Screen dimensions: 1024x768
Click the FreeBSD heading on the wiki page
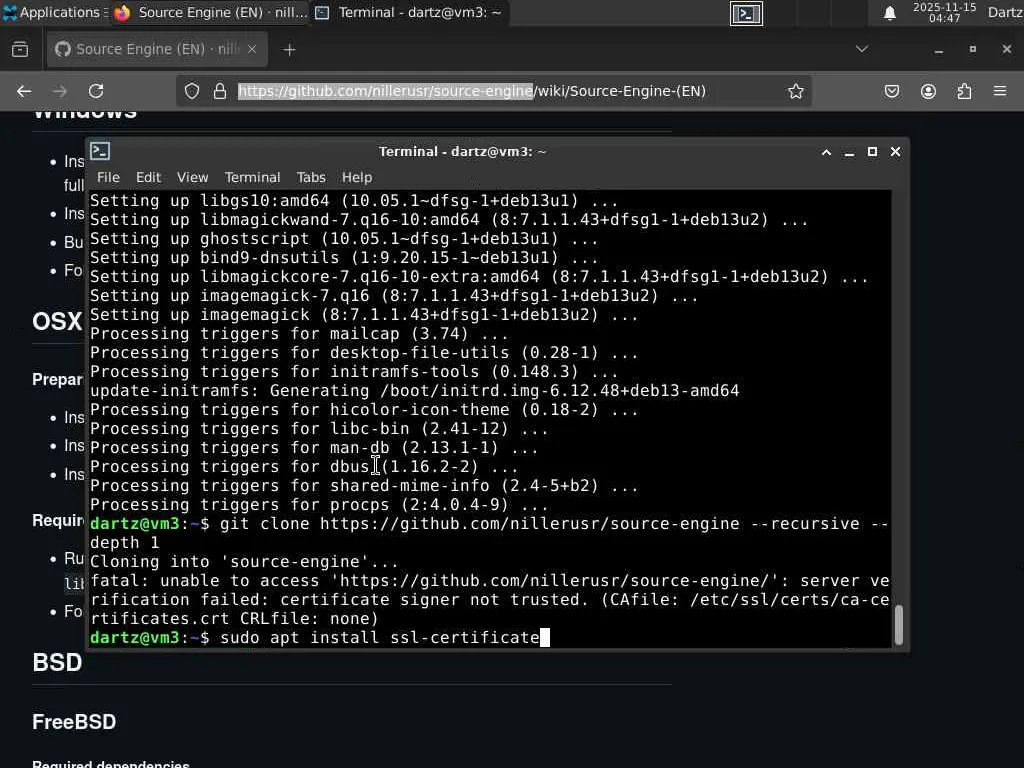(x=74, y=722)
